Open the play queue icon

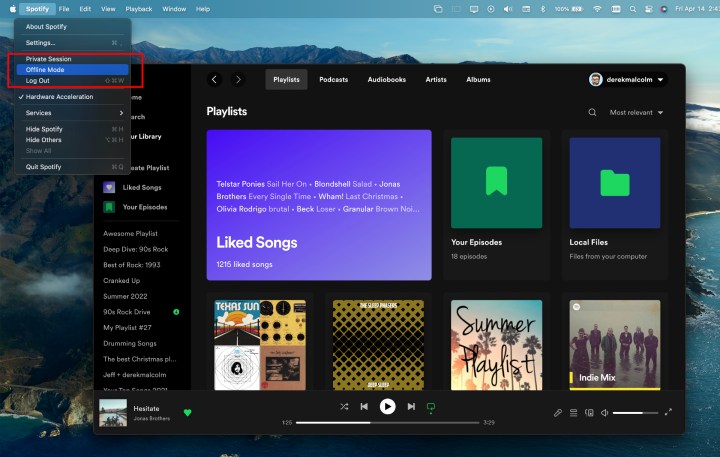[x=574, y=412]
